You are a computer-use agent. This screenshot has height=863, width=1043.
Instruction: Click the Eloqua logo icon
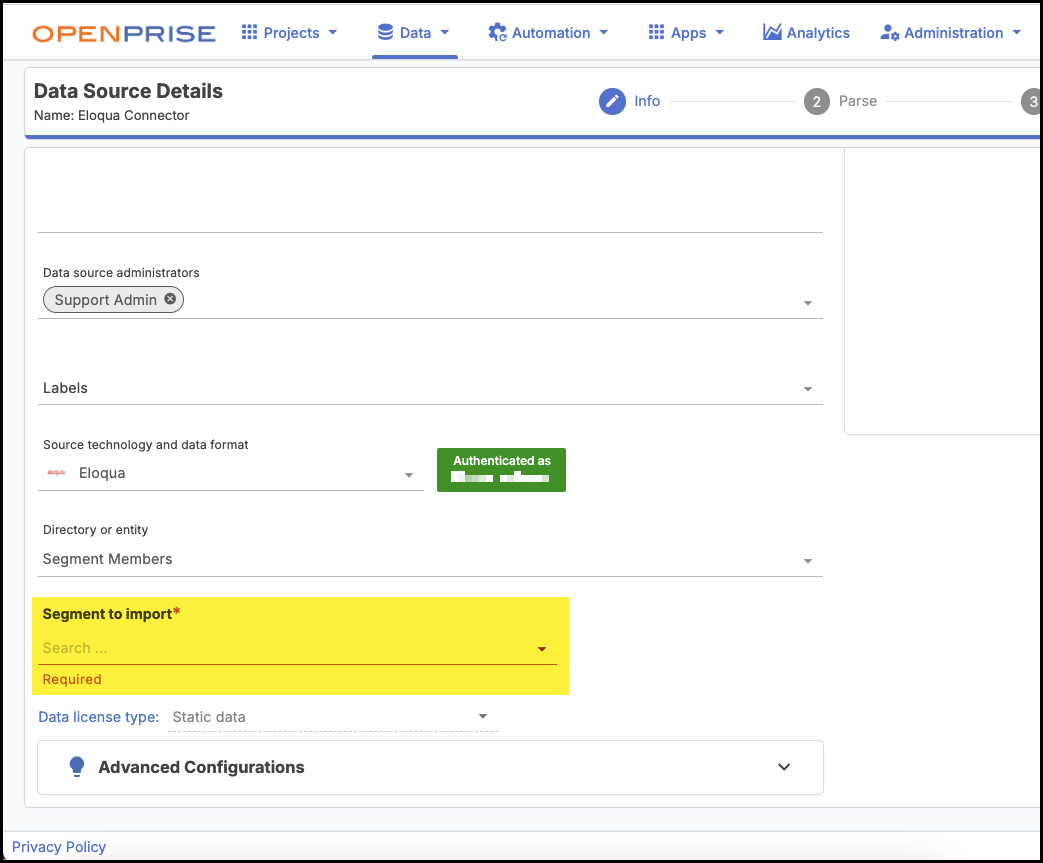(x=56, y=473)
